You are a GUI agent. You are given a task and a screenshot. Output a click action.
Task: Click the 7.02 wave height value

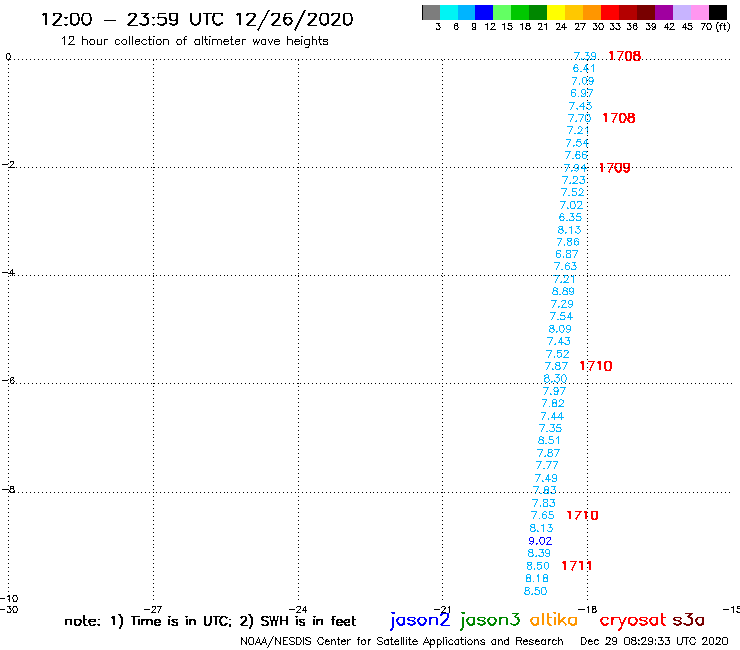571,205
